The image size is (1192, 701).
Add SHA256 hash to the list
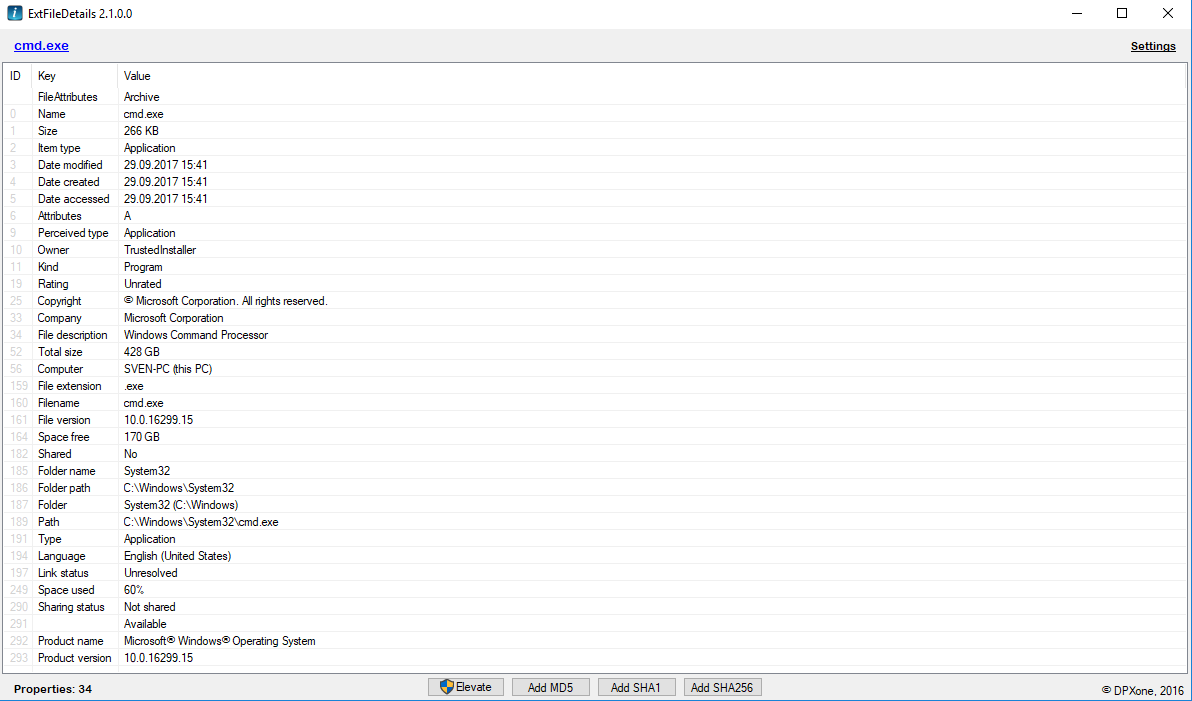(722, 687)
